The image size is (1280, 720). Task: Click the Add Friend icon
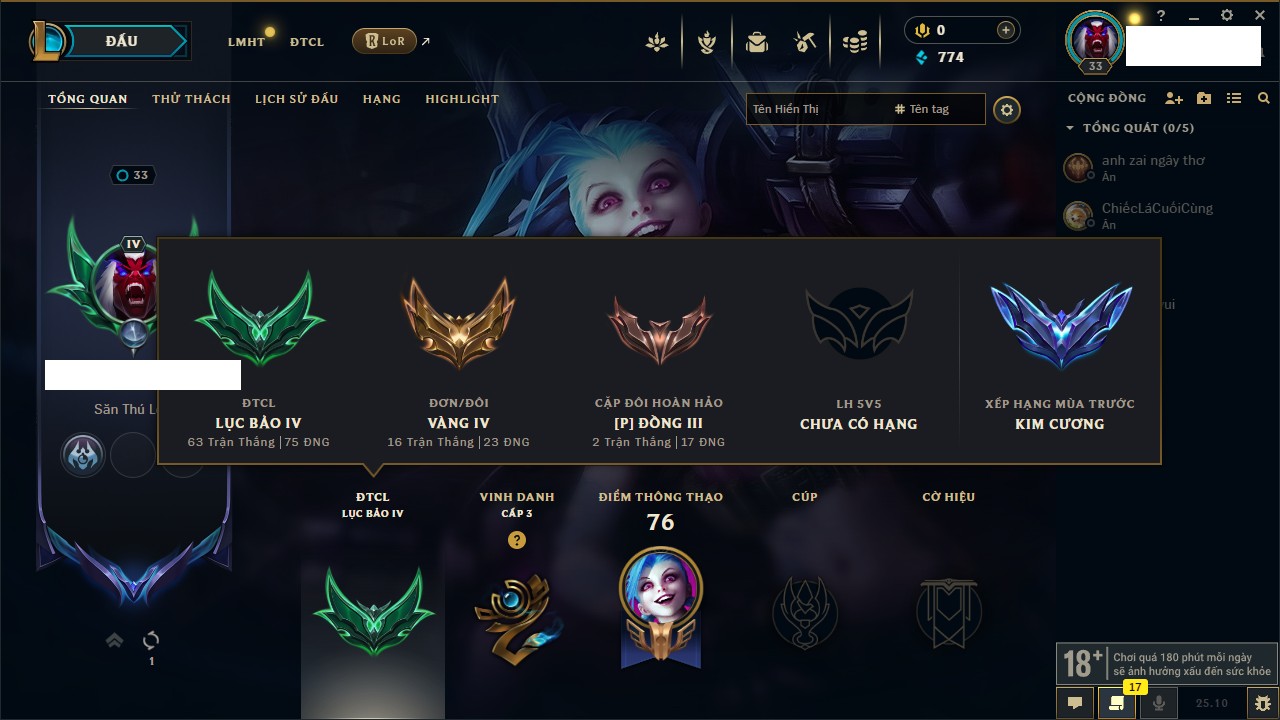pos(1174,98)
